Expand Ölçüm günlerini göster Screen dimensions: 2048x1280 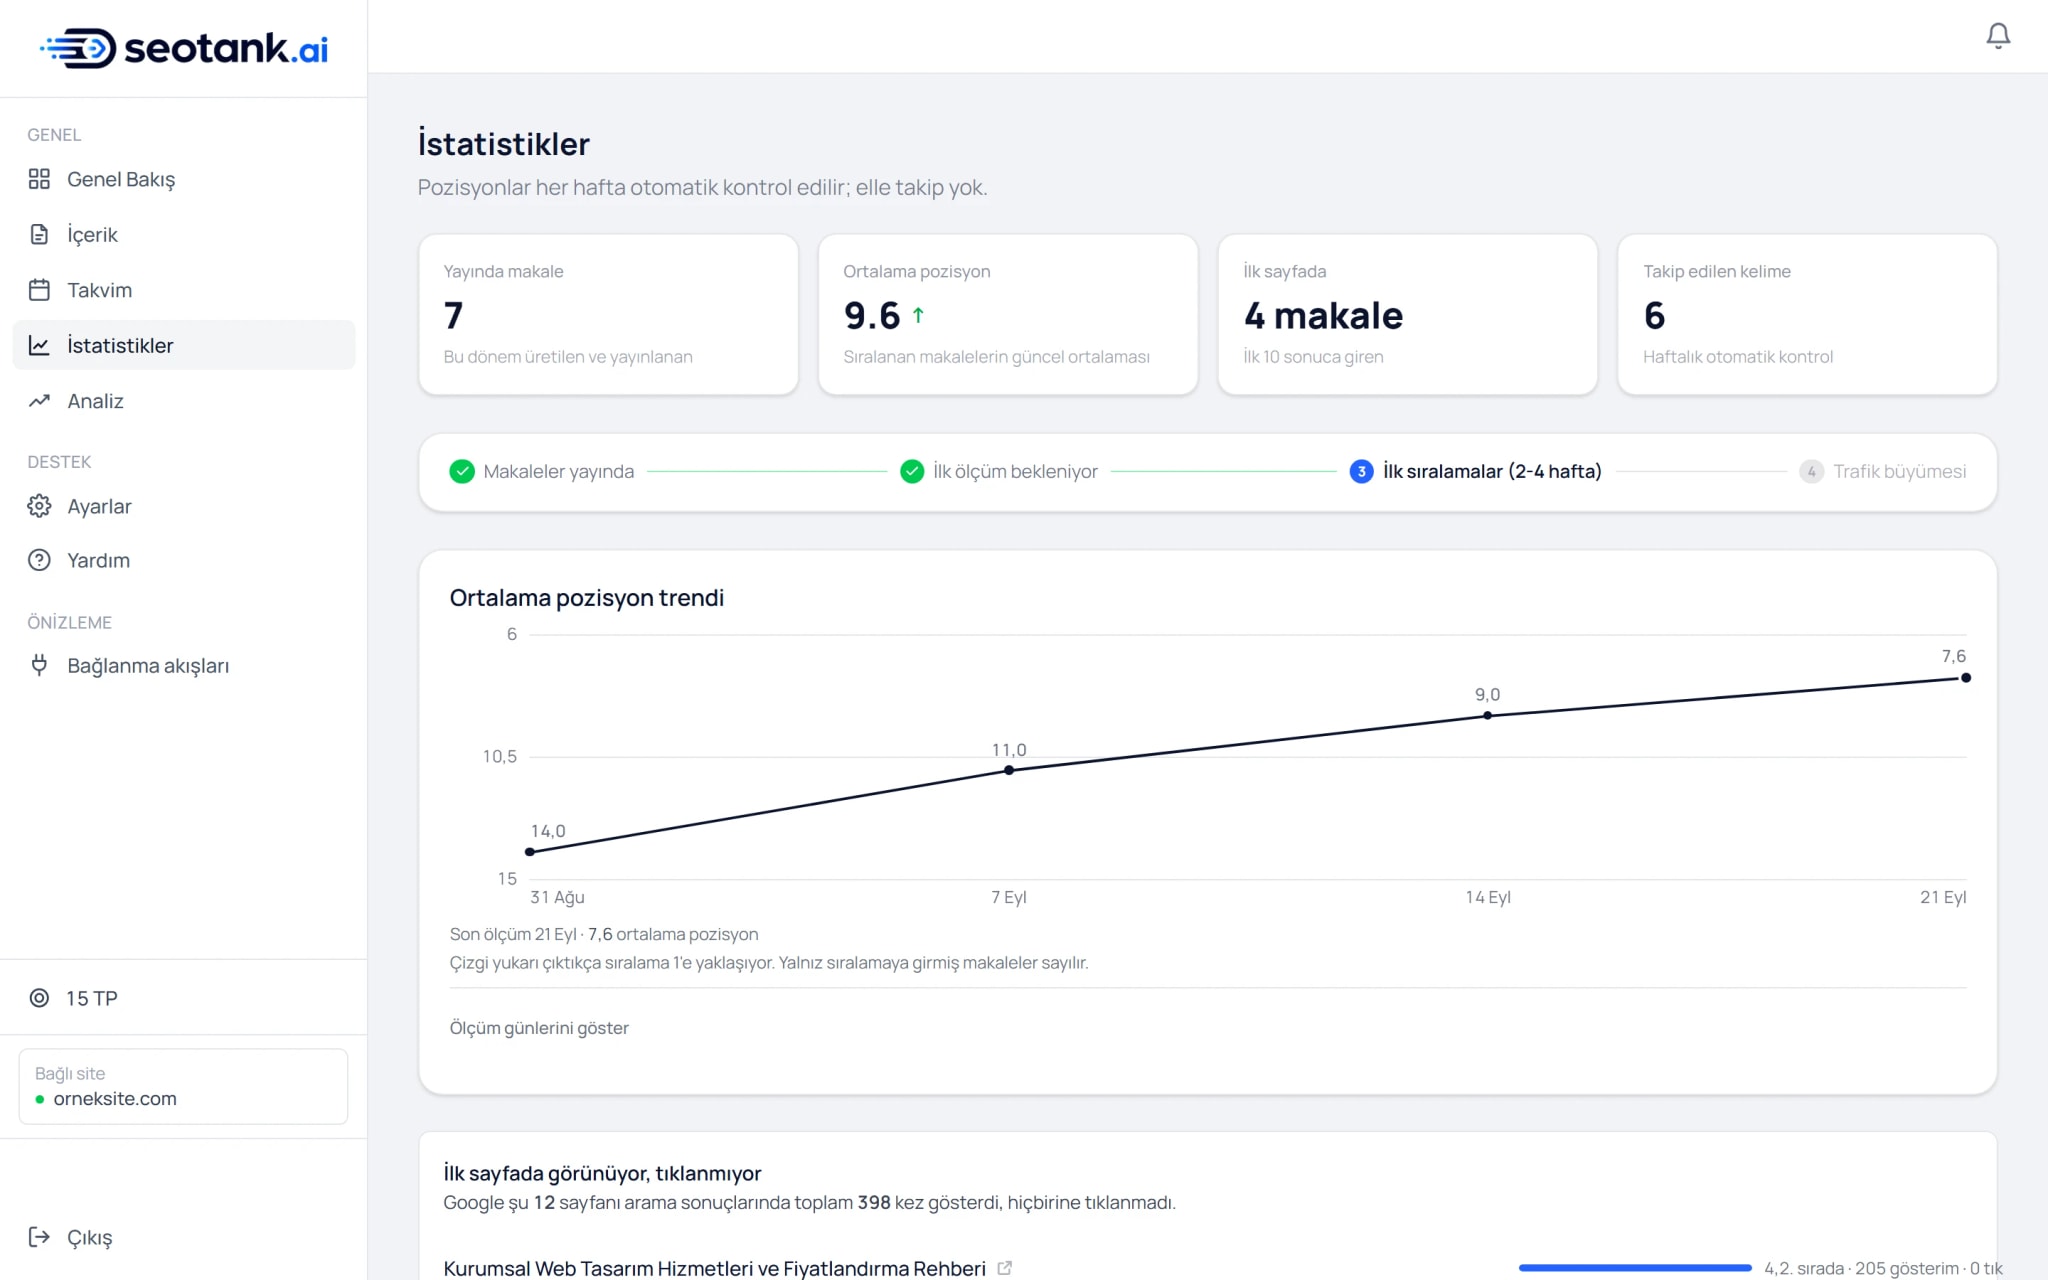pos(539,1028)
